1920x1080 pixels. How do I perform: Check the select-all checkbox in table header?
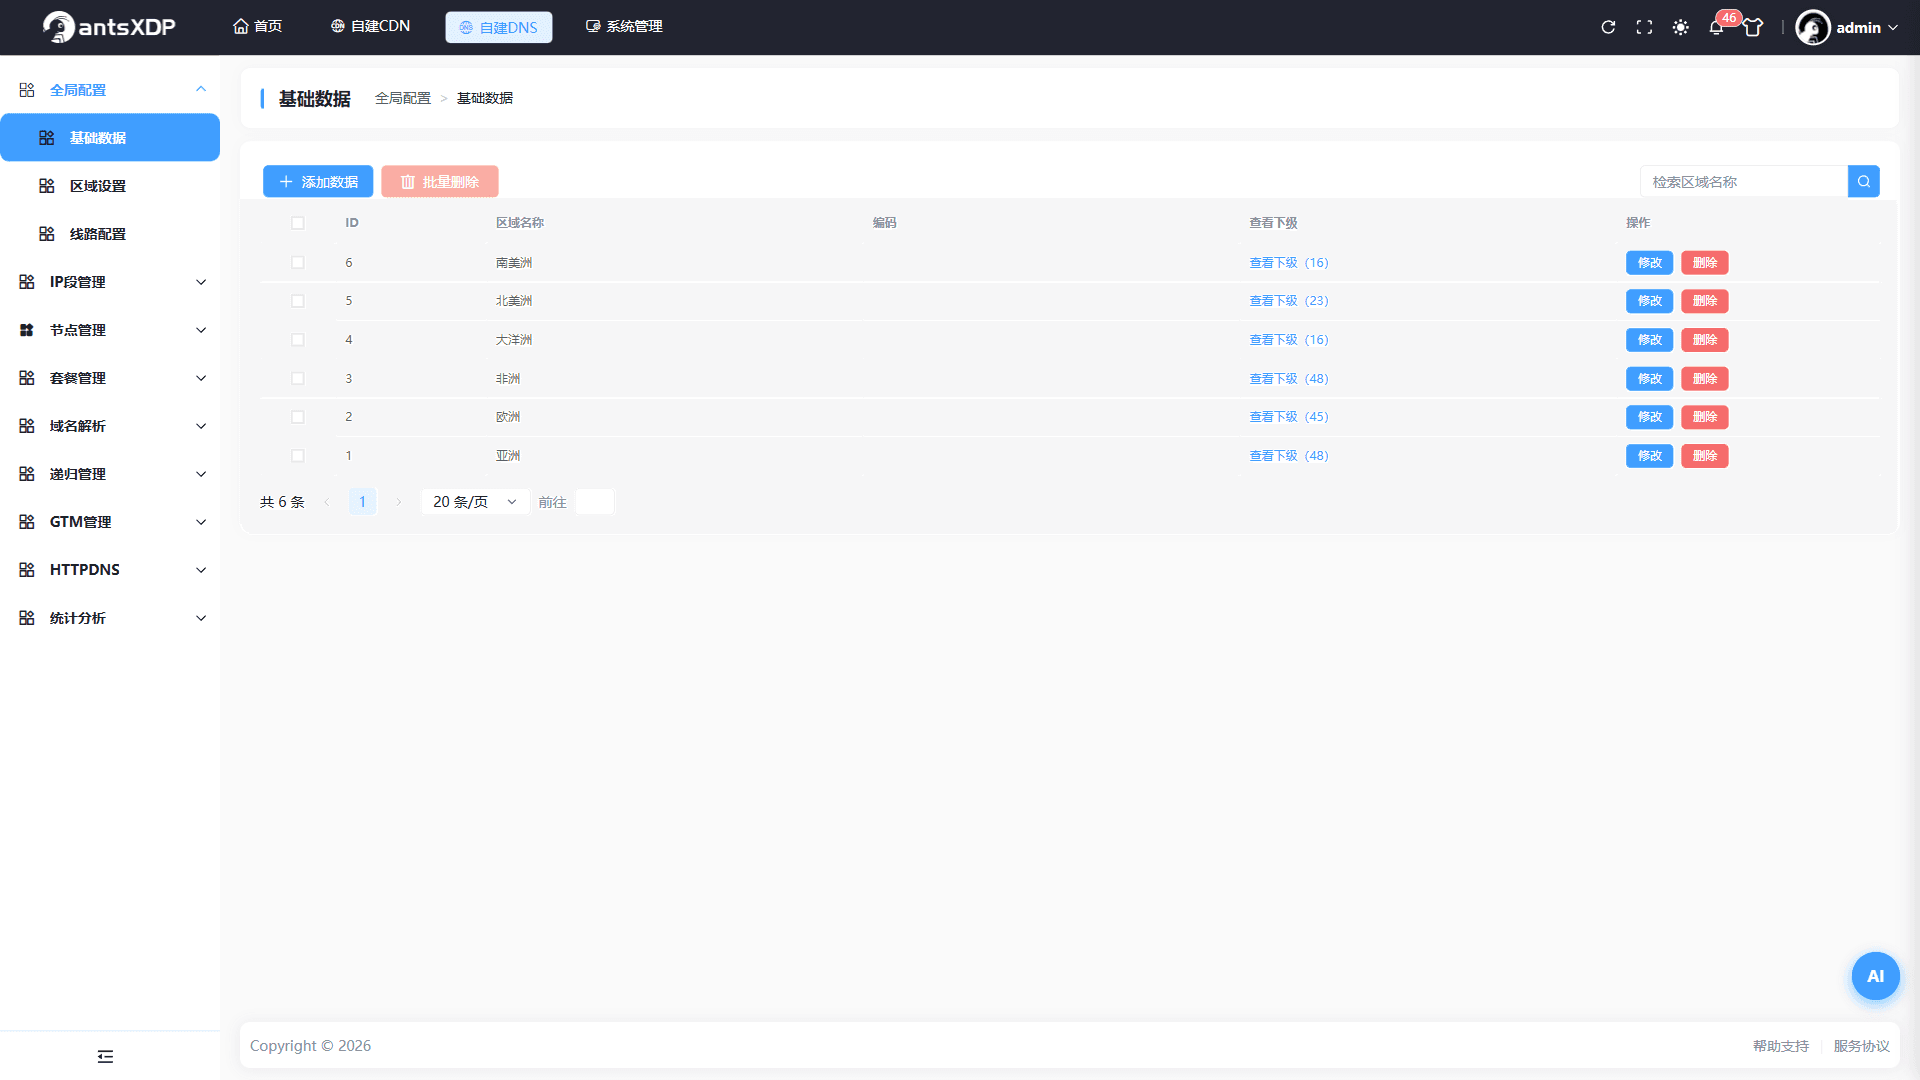point(298,223)
